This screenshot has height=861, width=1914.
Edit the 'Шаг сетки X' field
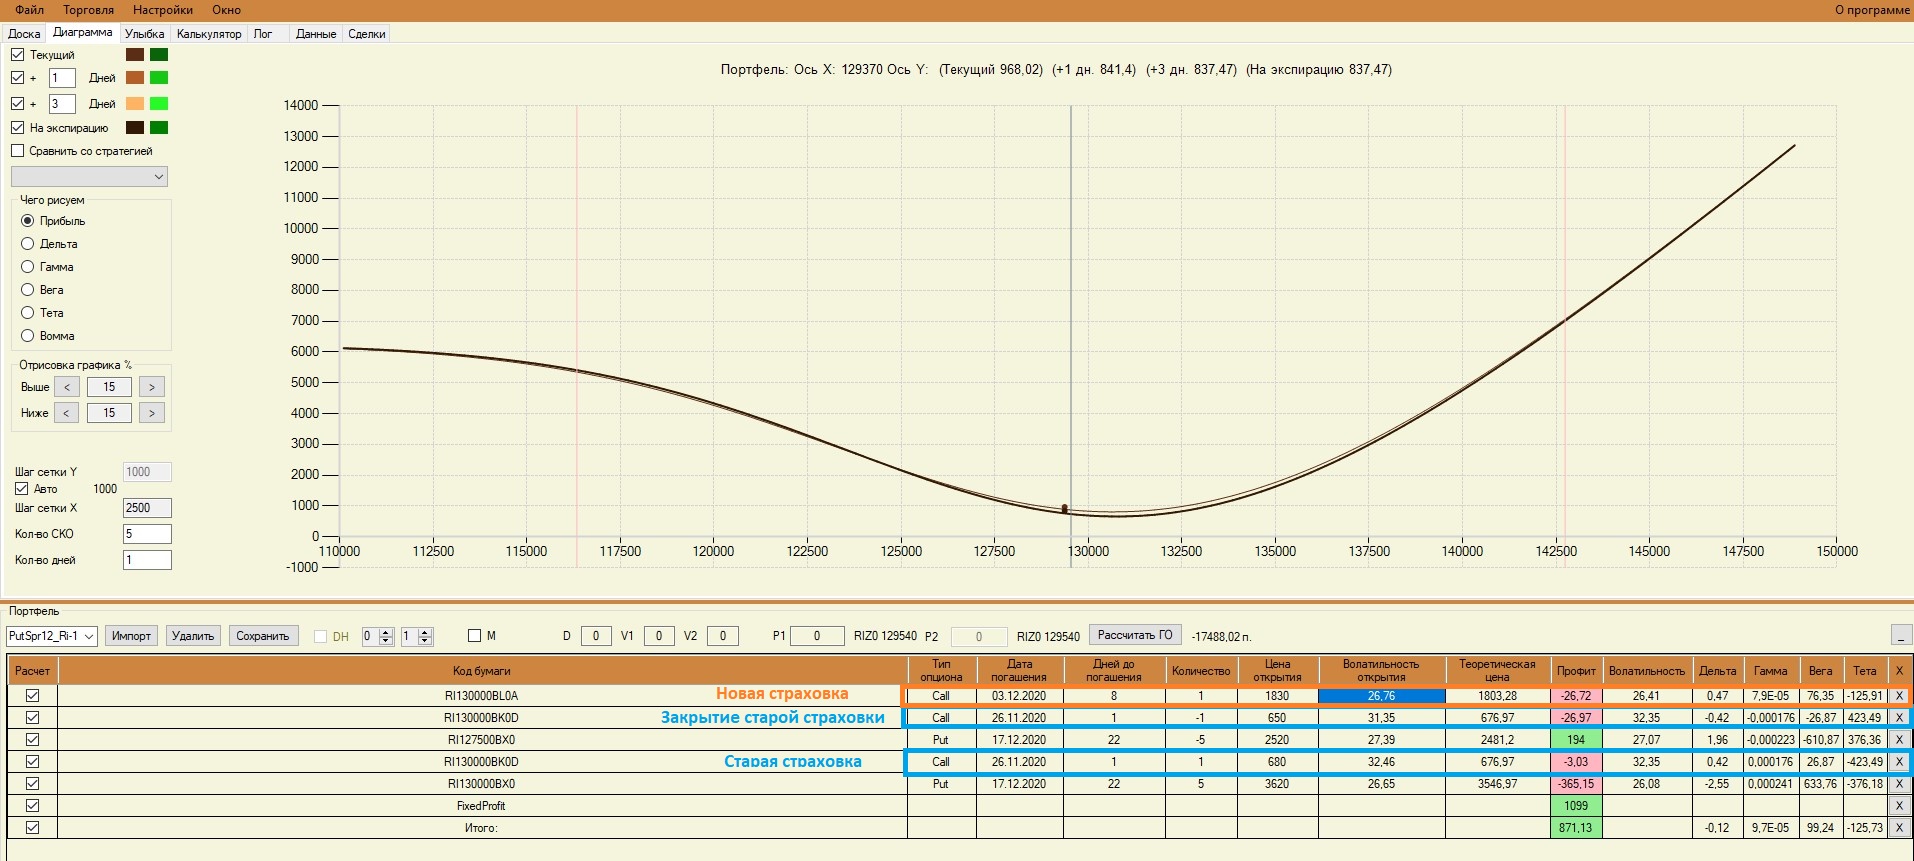click(x=147, y=508)
